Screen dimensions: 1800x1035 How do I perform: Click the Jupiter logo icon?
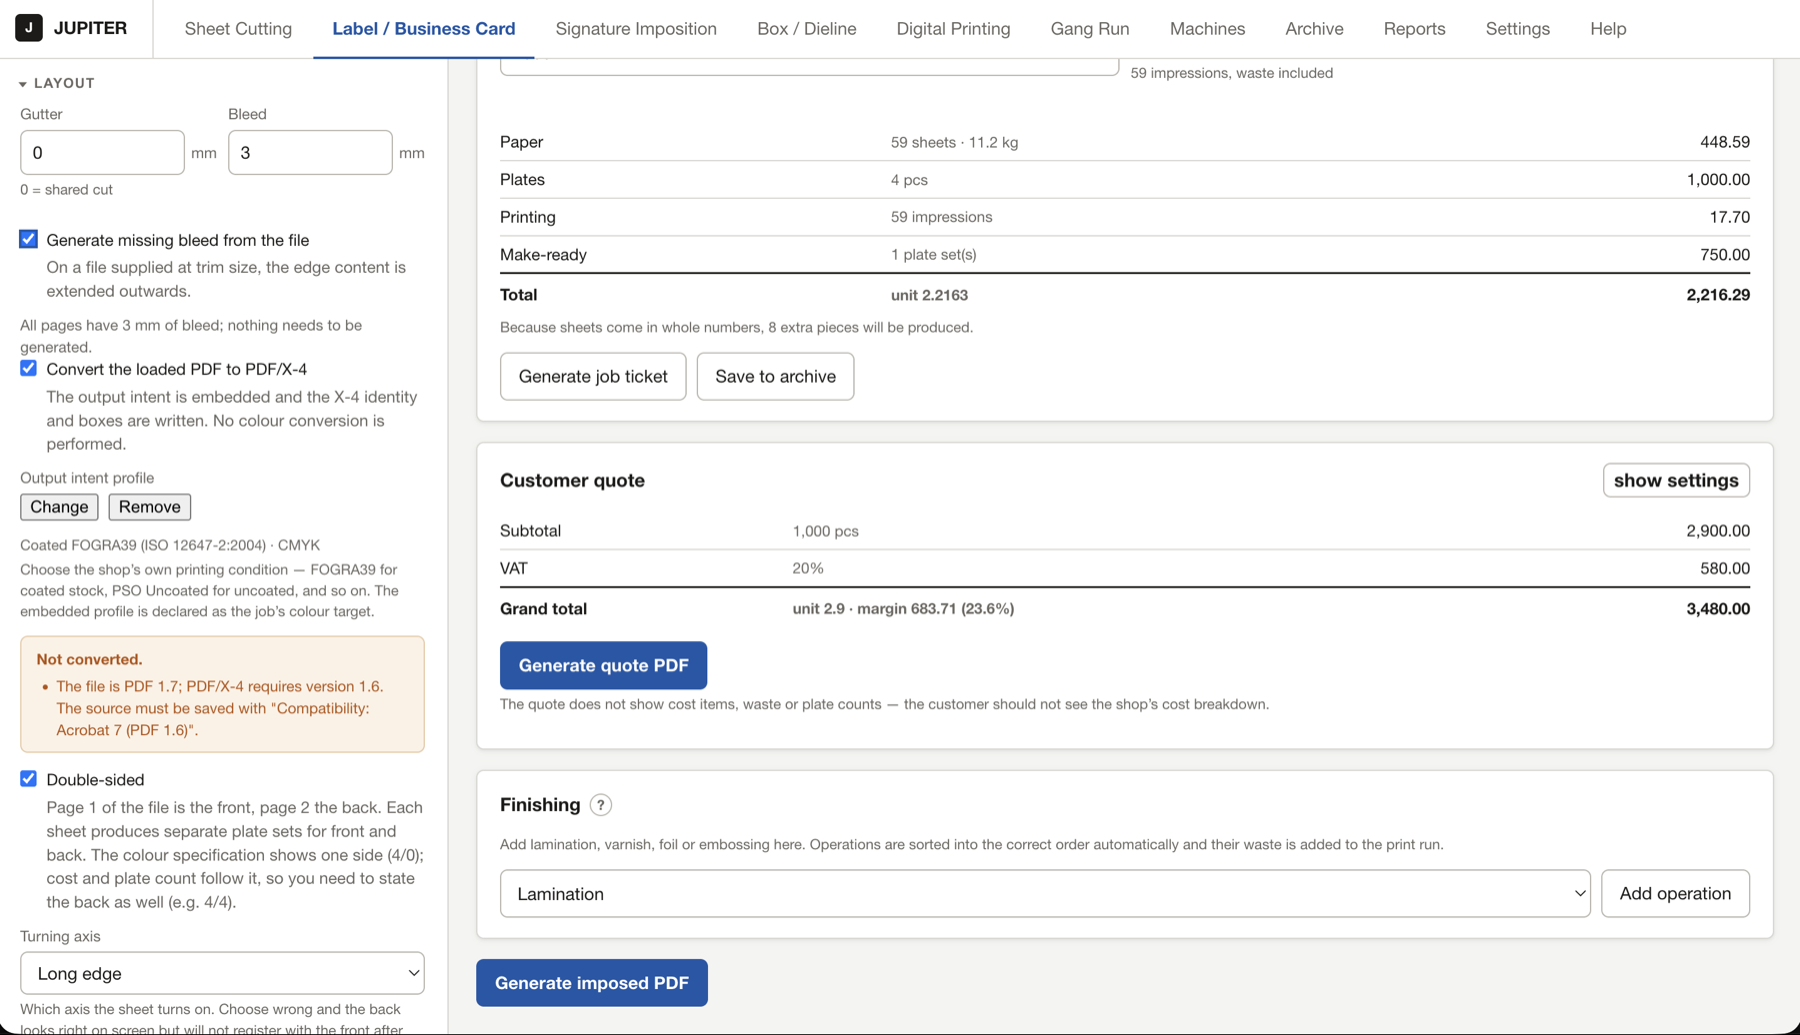[x=28, y=28]
